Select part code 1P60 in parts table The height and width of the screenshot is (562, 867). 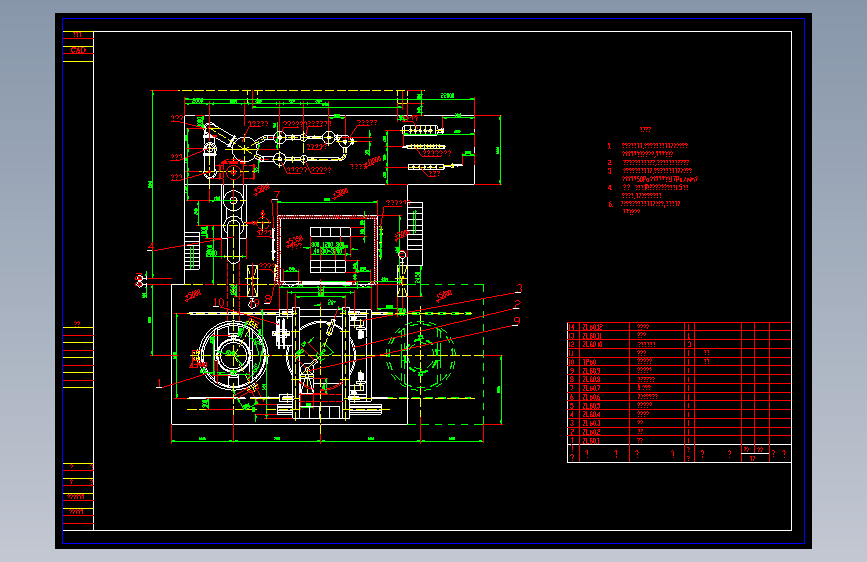tap(589, 362)
